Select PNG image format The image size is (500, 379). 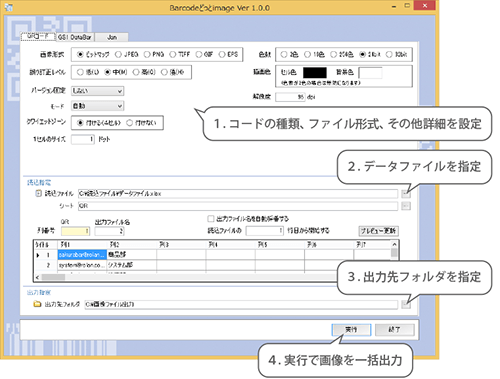[154, 54]
